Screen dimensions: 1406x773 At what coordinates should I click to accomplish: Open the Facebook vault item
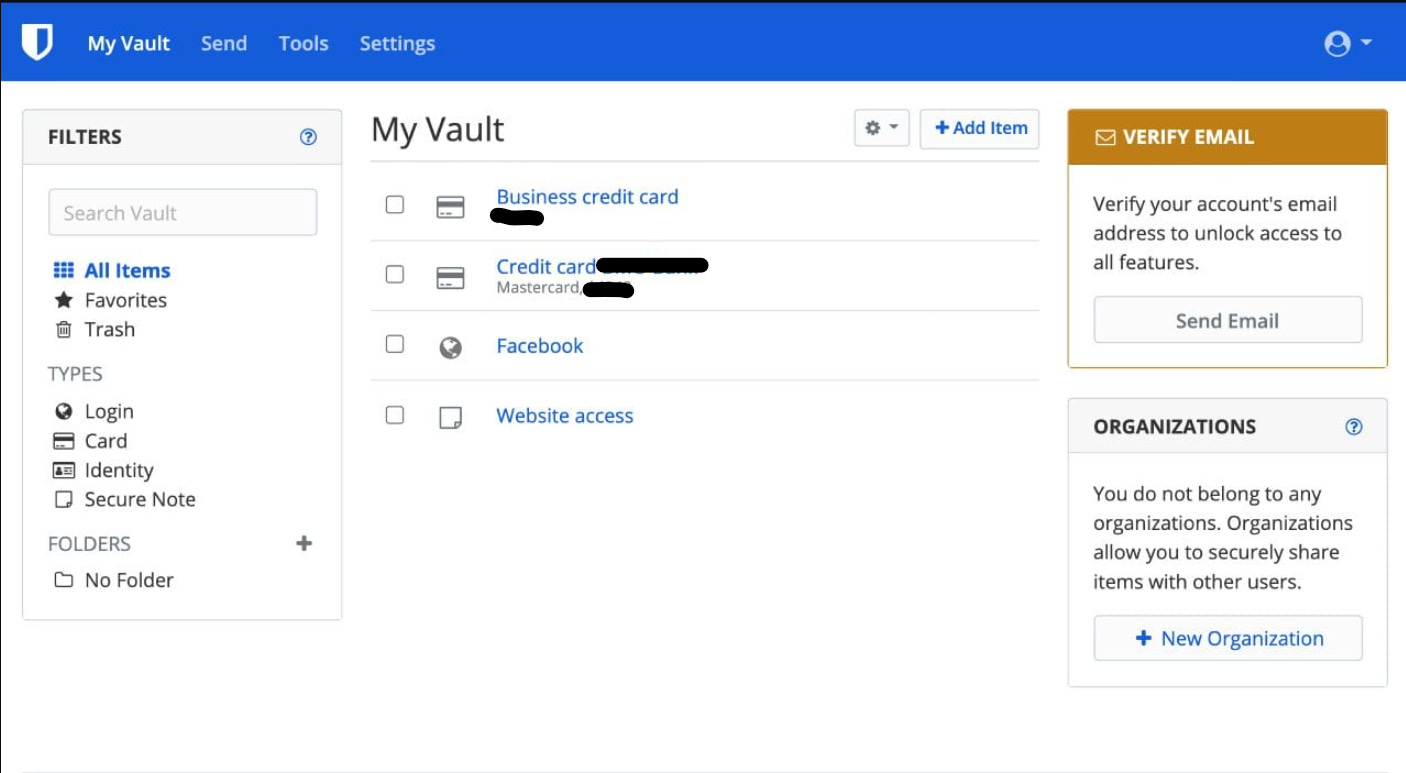[540, 345]
